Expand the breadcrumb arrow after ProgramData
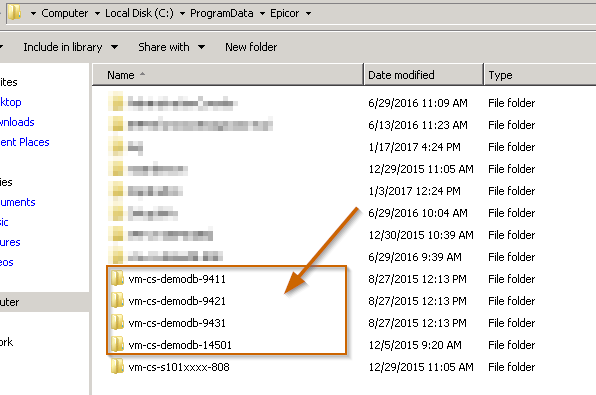 point(262,14)
